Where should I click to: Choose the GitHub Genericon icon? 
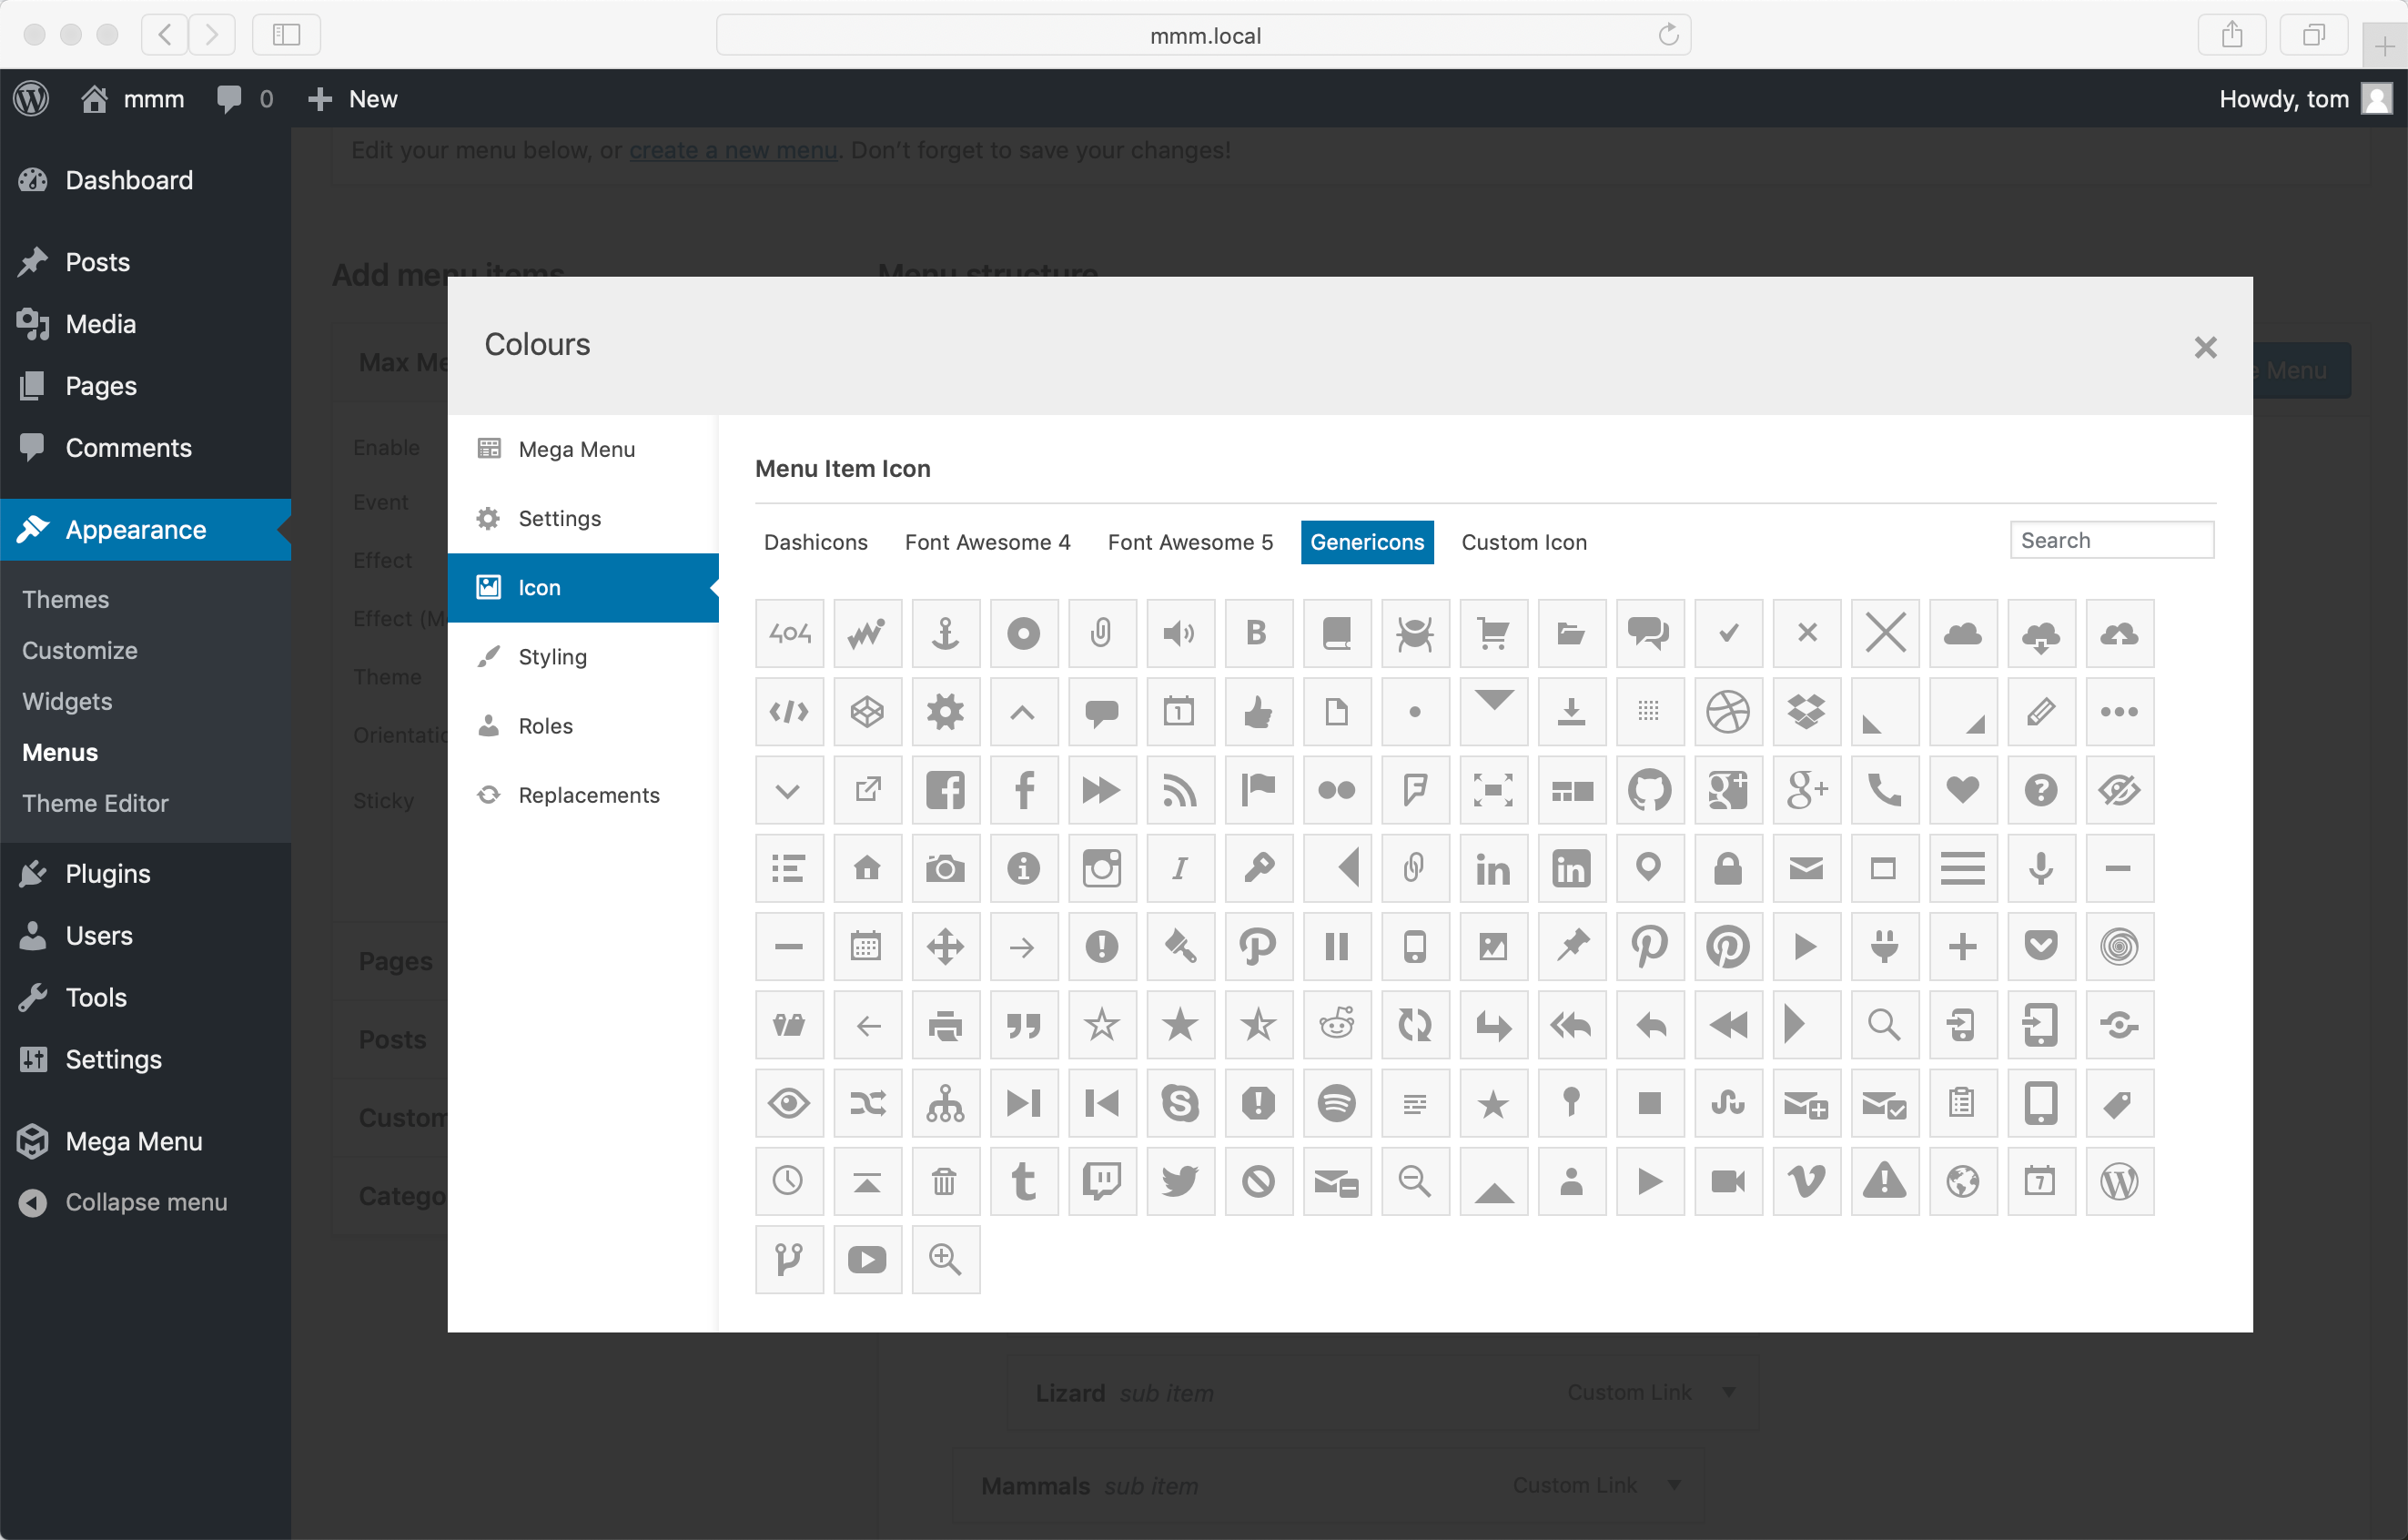pos(1649,790)
